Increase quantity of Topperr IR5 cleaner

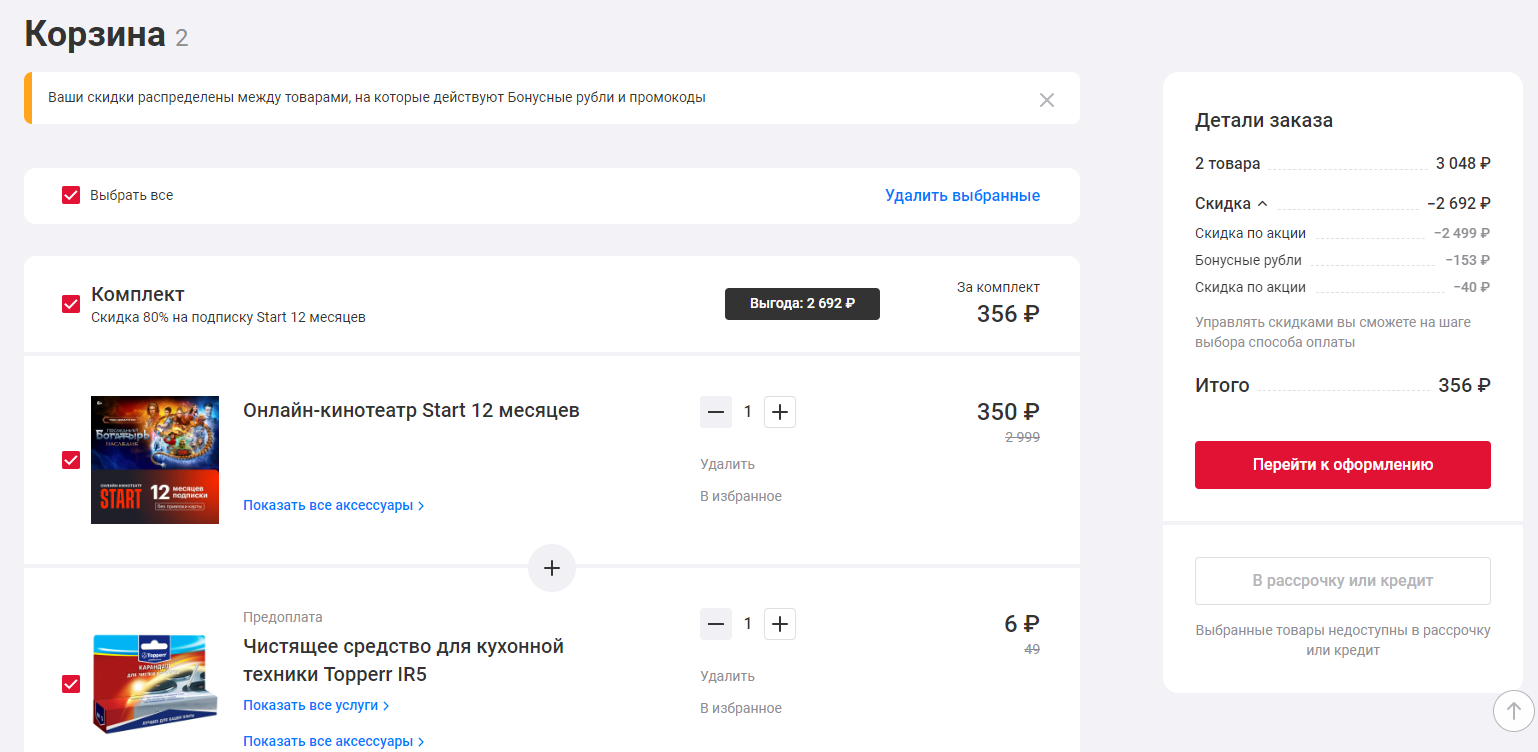click(780, 624)
